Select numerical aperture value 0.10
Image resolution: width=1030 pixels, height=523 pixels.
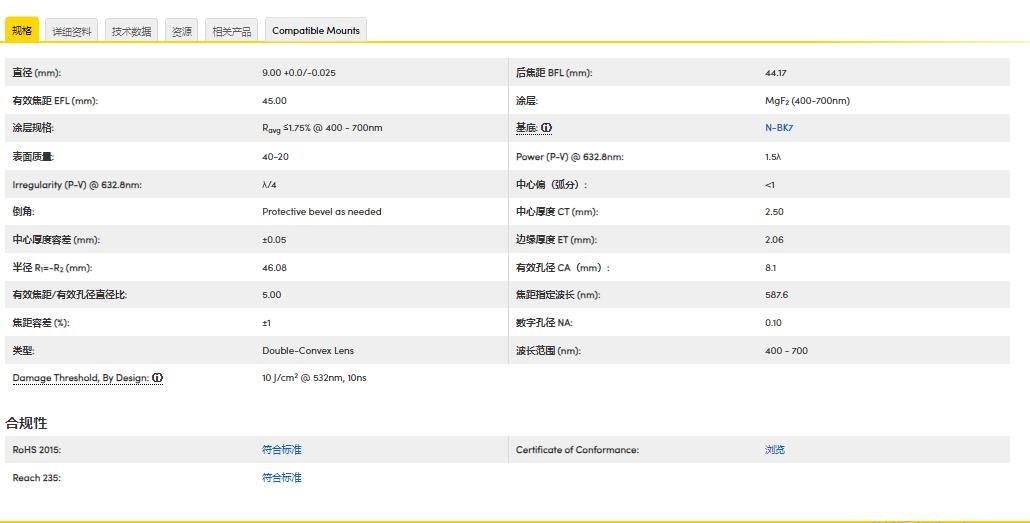point(773,323)
